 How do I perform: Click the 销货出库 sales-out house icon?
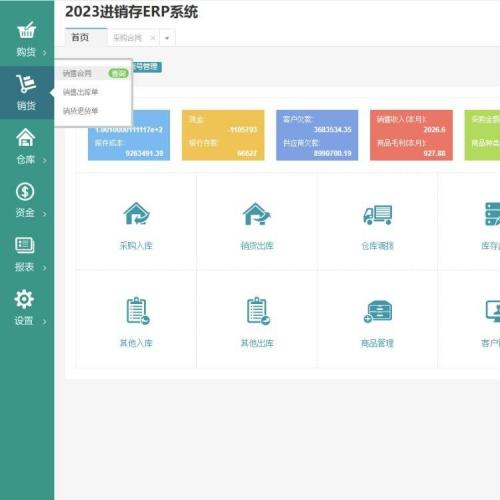[257, 214]
